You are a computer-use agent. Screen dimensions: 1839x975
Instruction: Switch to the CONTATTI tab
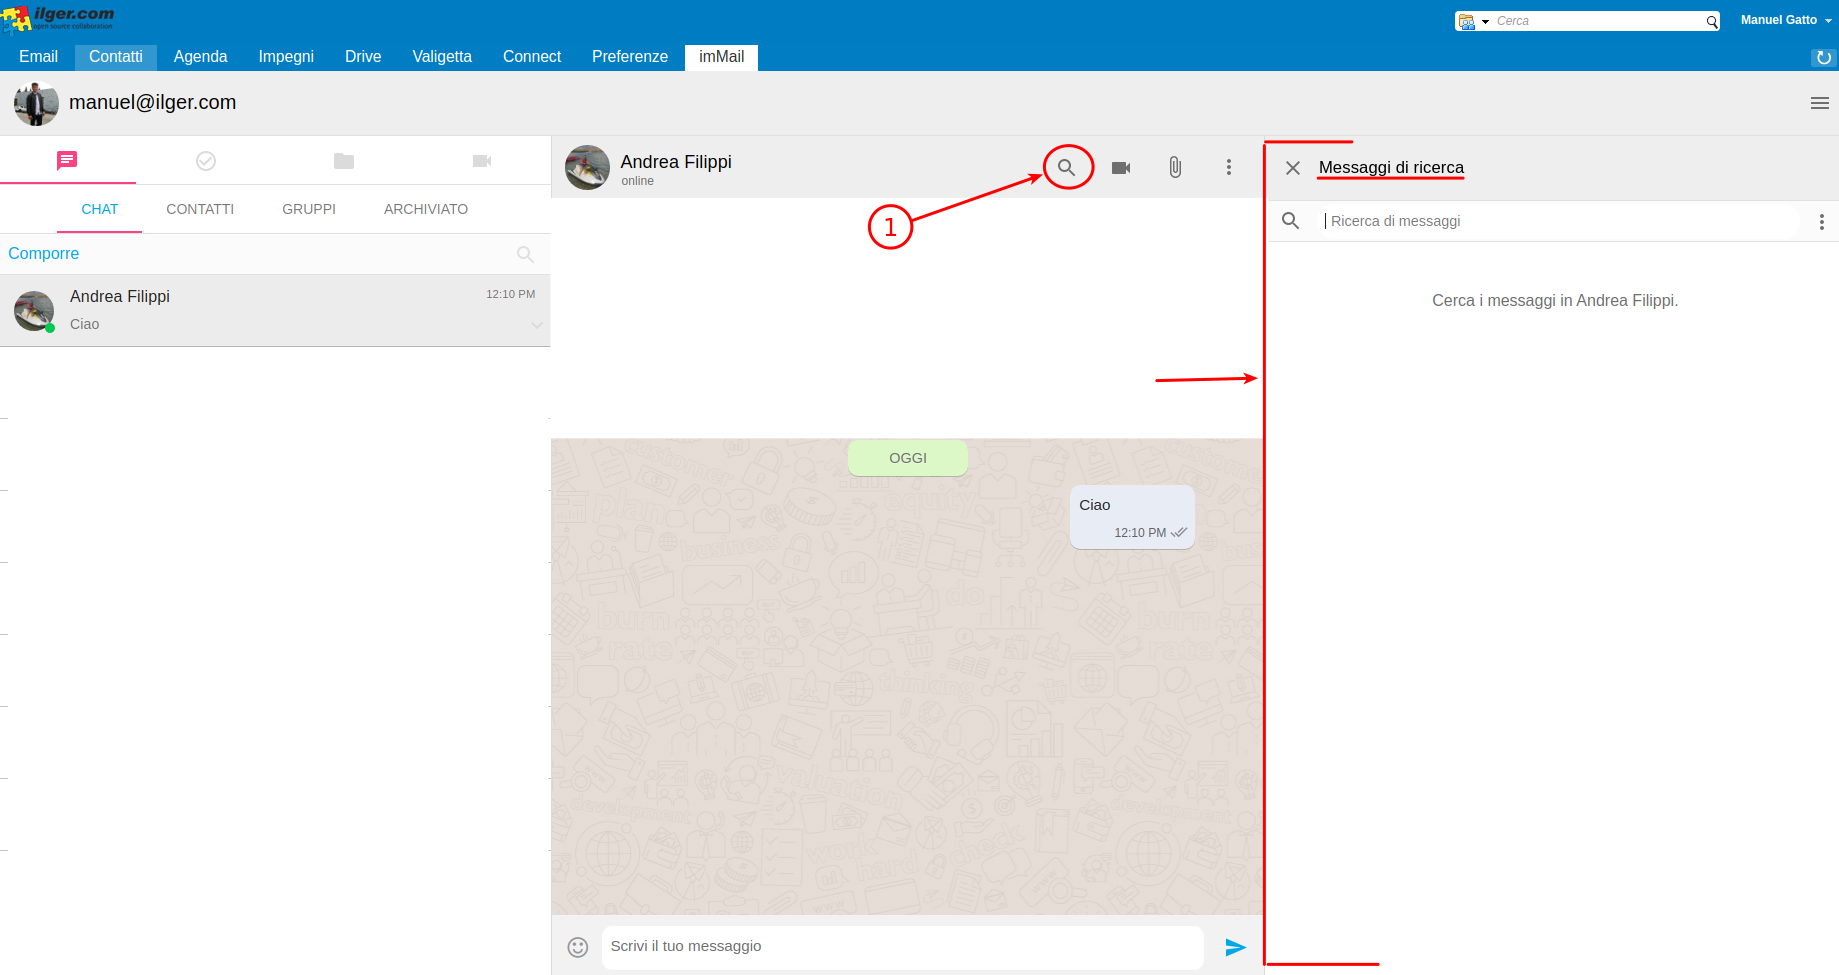pyautogui.click(x=200, y=209)
